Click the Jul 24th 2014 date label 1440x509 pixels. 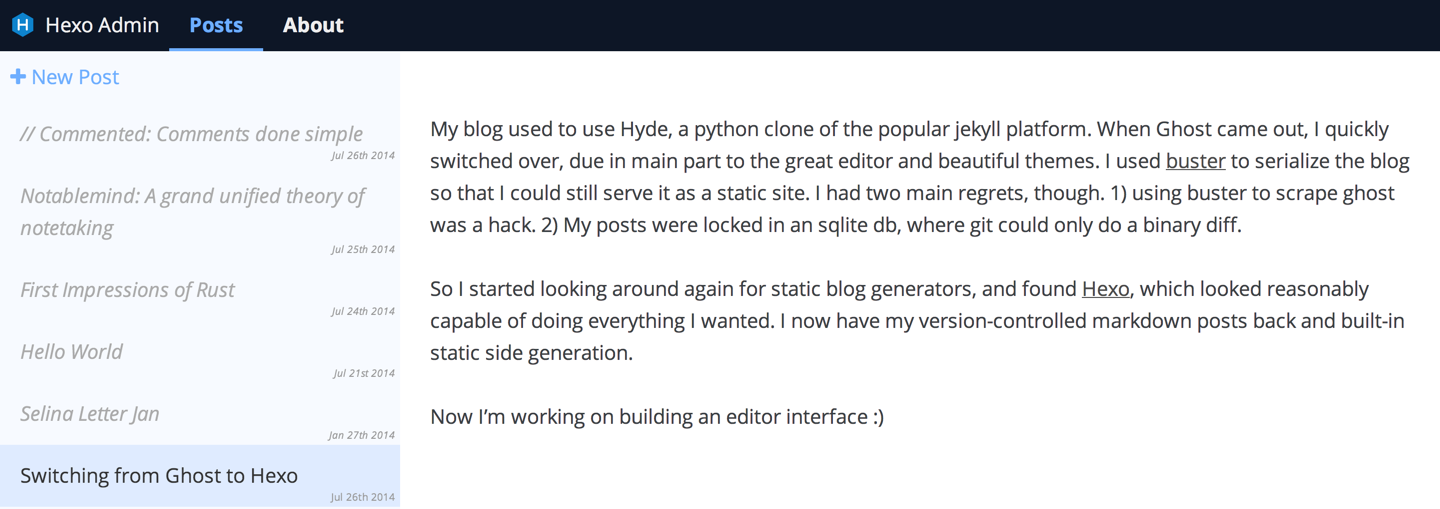[x=363, y=311]
